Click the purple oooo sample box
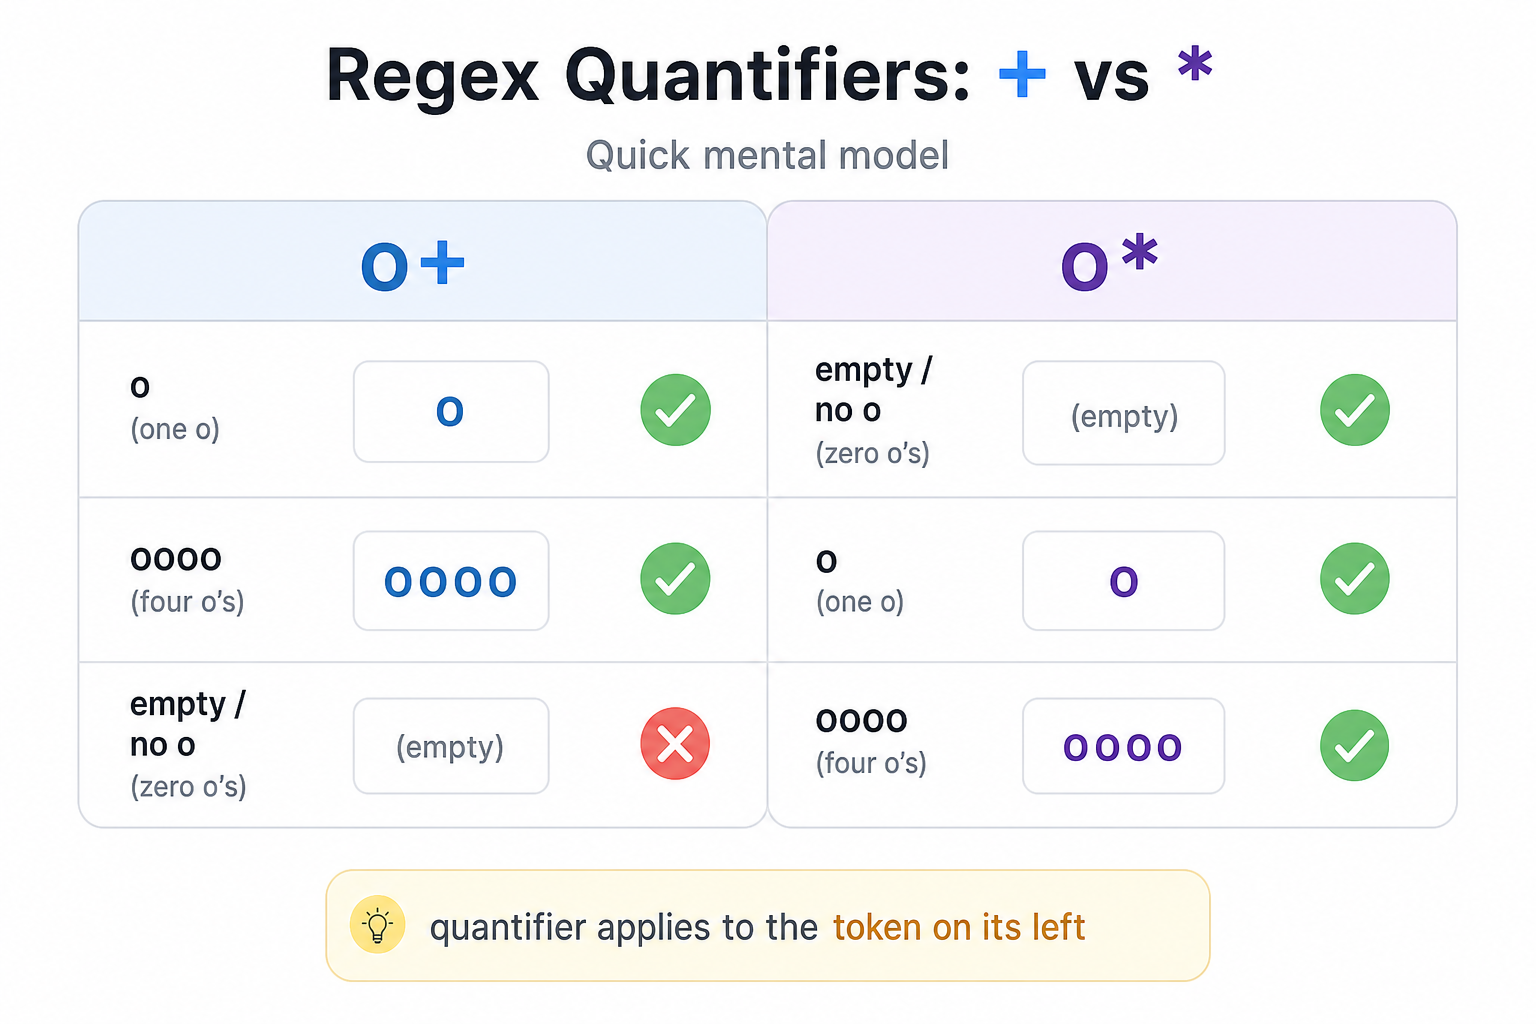 [1124, 746]
